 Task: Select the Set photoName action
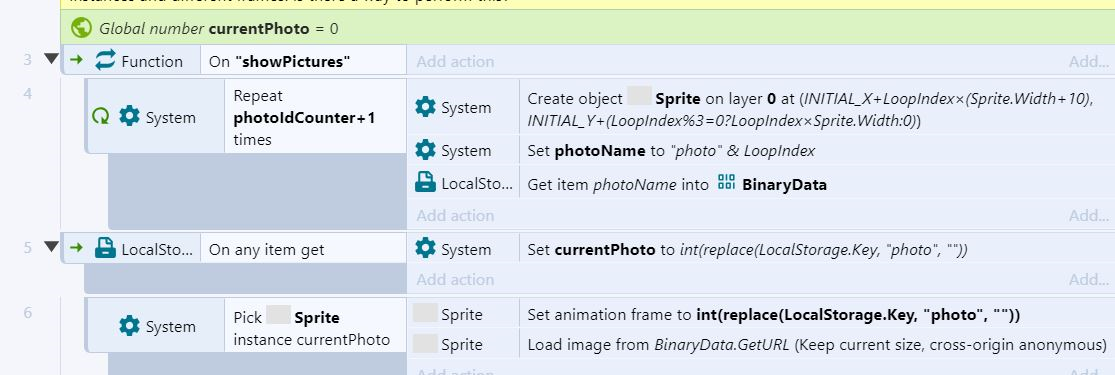pyautogui.click(x=761, y=151)
